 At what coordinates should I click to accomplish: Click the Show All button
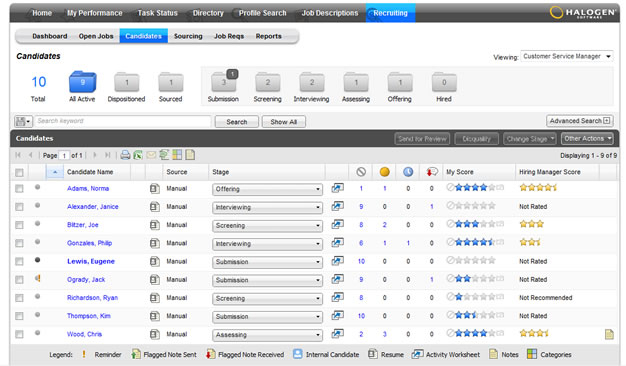pos(283,122)
